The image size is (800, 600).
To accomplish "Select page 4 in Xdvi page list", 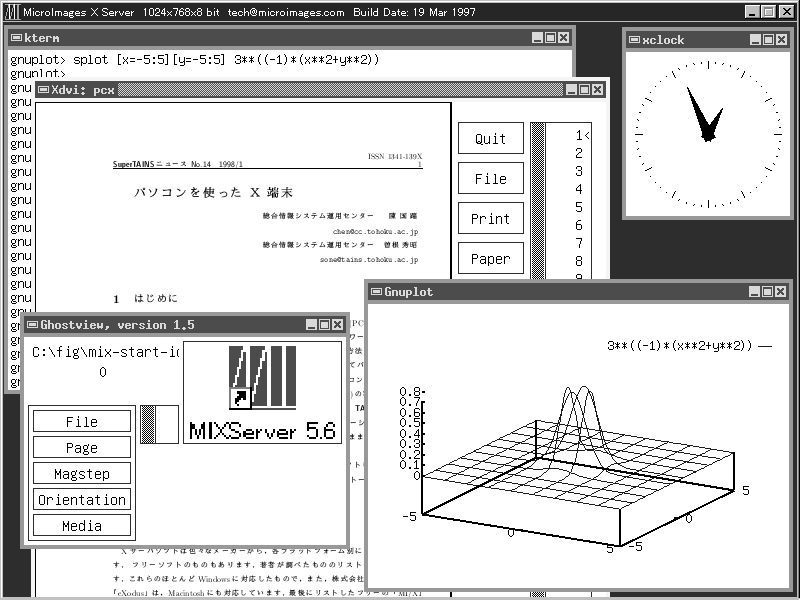I will coord(579,189).
